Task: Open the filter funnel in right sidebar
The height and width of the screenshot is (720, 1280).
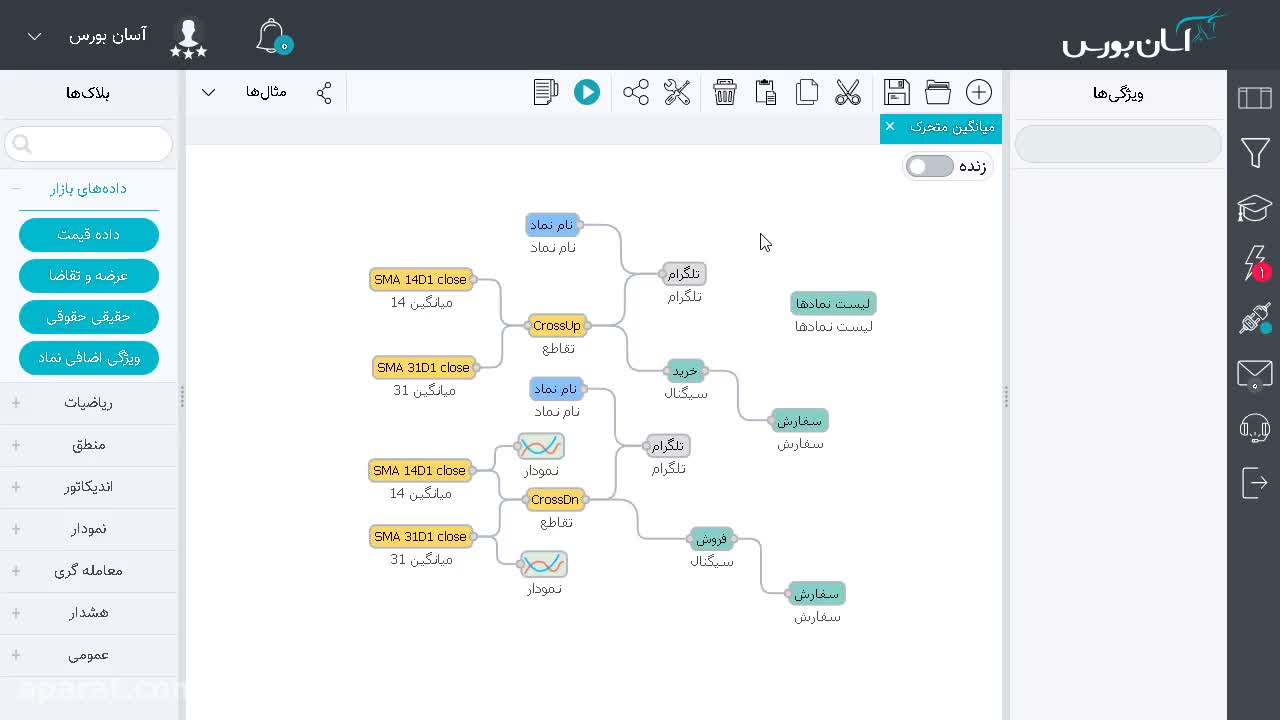Action: point(1255,153)
